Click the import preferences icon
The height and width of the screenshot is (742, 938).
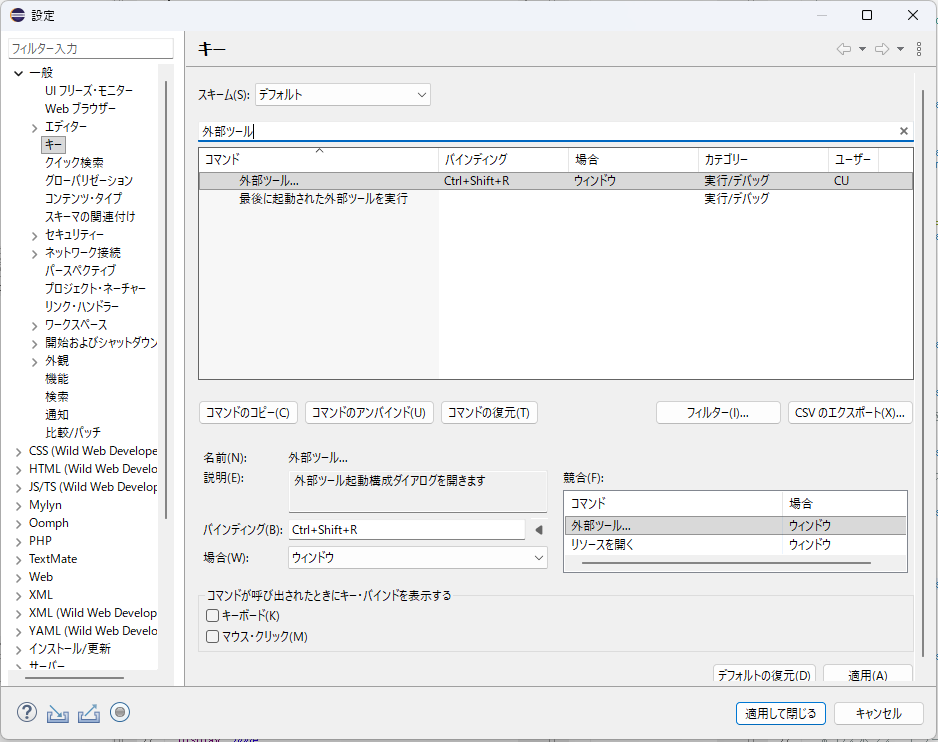click(58, 713)
